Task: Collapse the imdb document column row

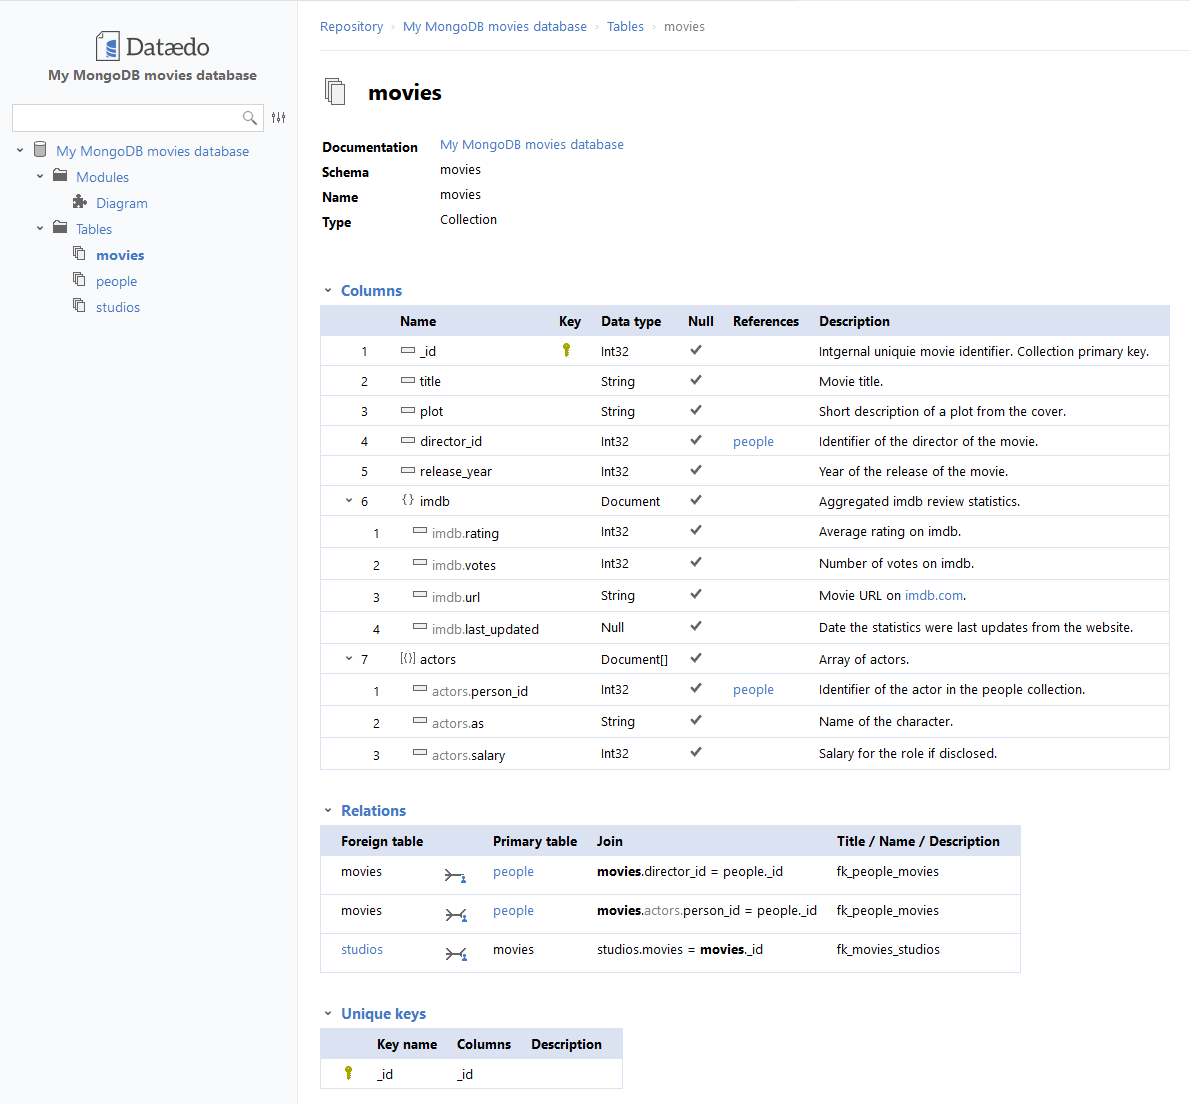Action: click(348, 500)
